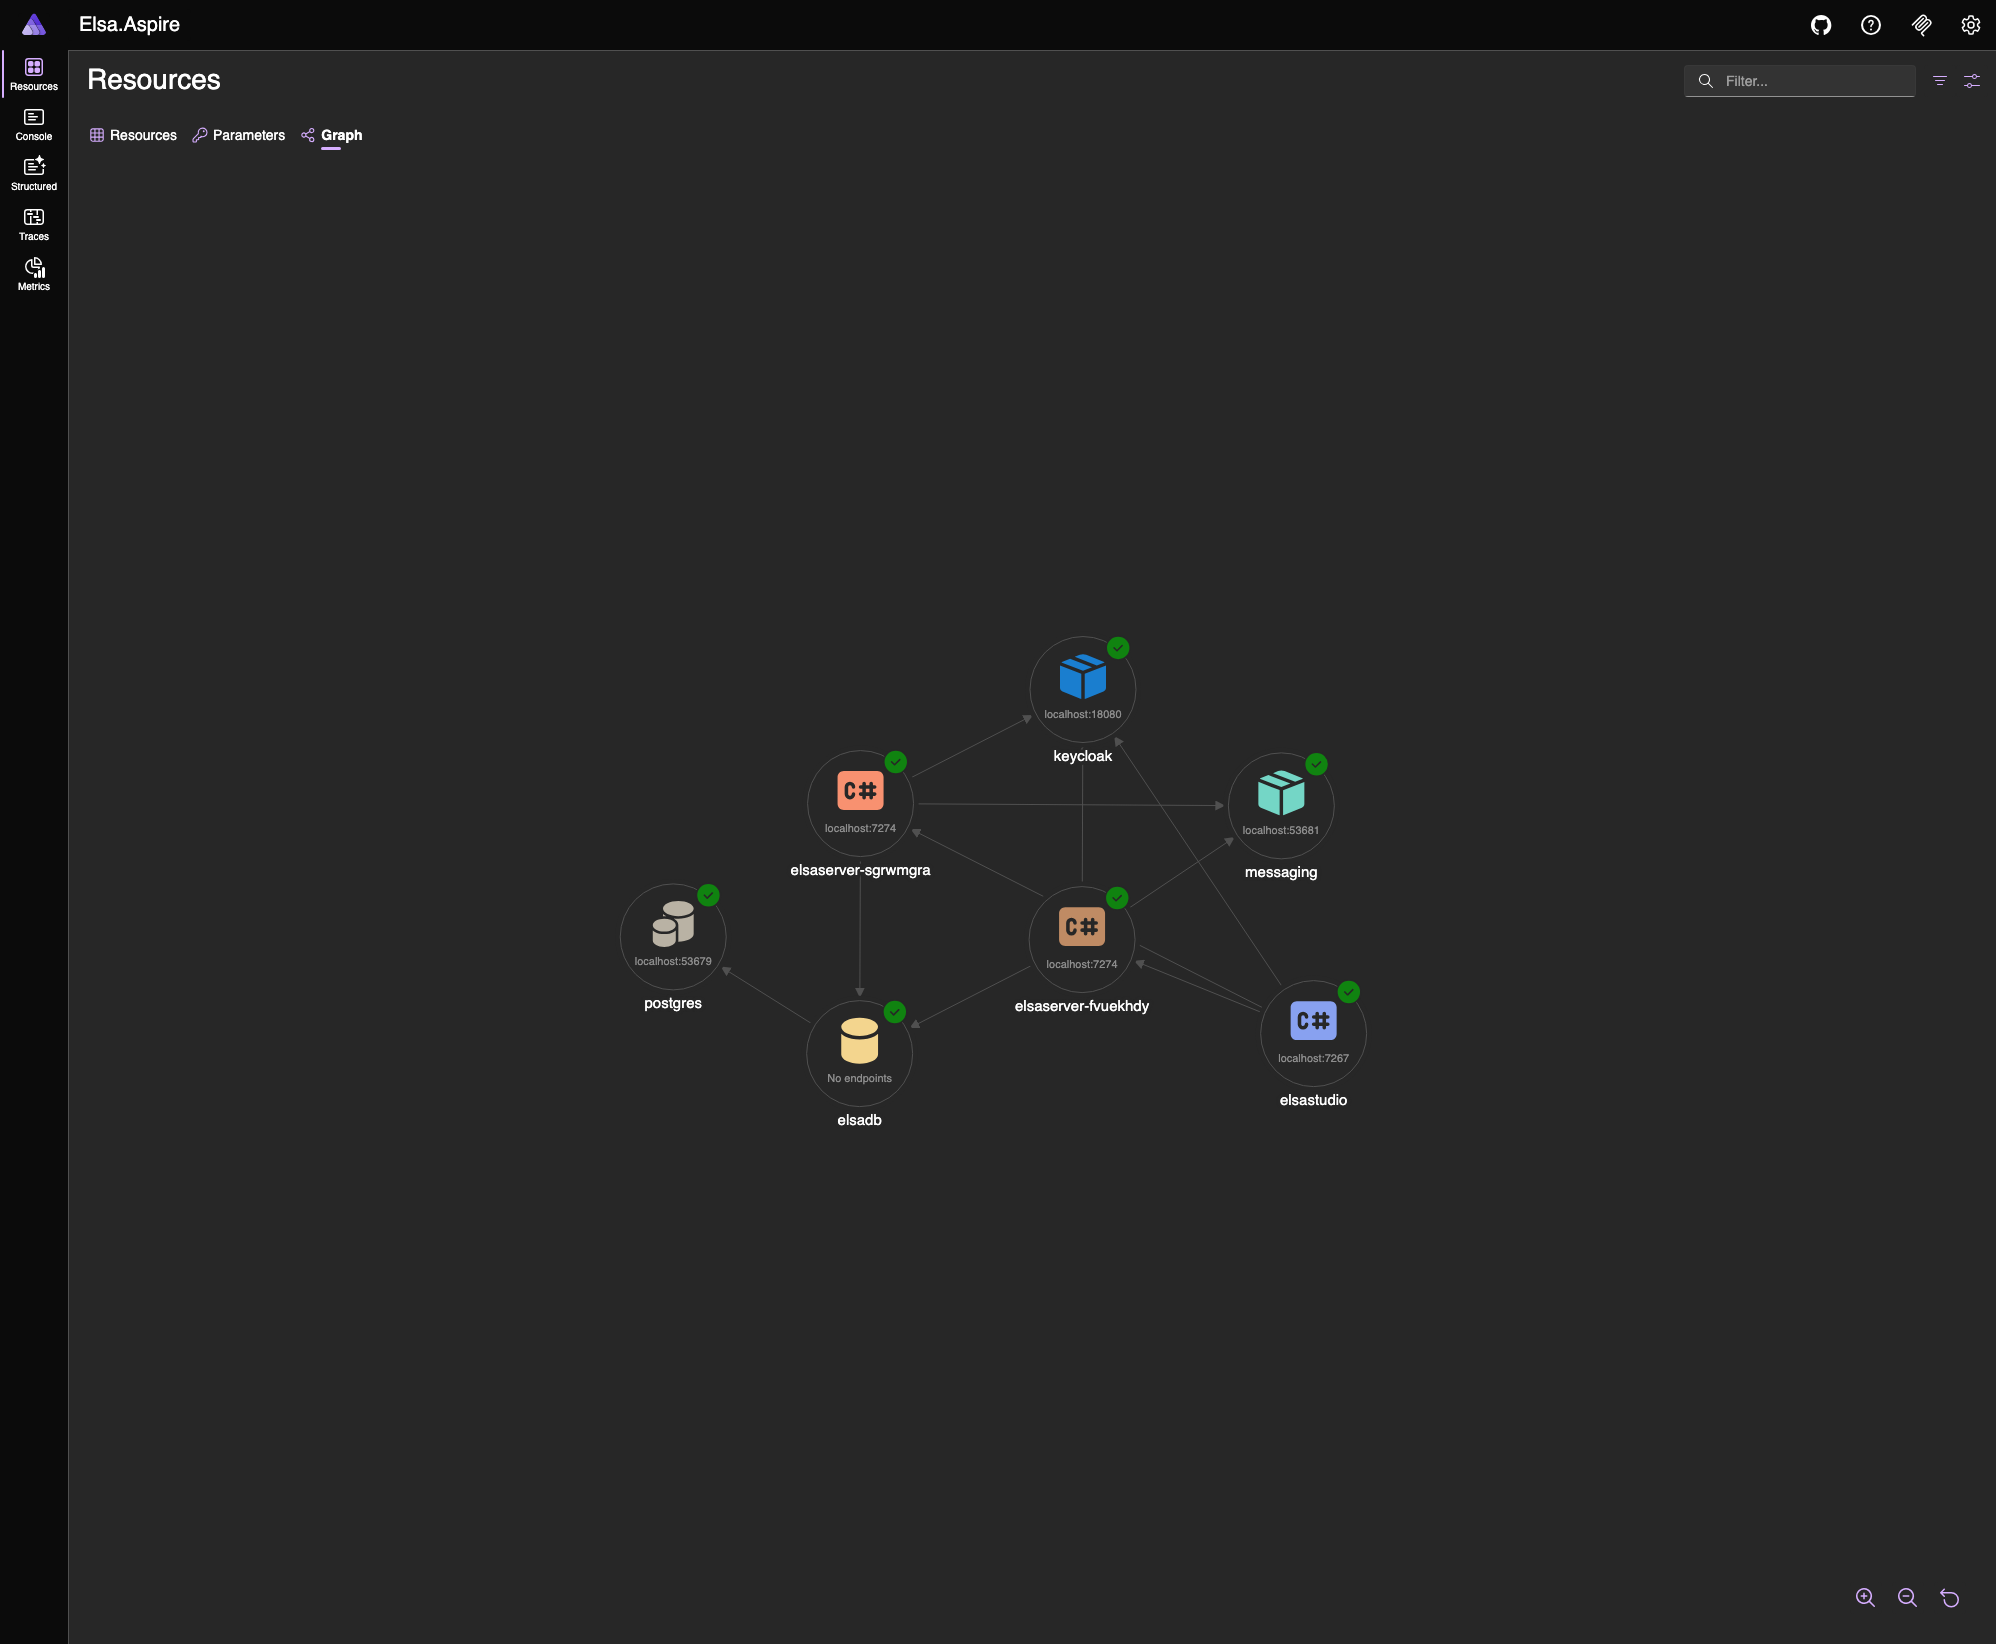Focus the Filter search field
Image resolution: width=1996 pixels, height=1644 pixels.
[x=1800, y=81]
